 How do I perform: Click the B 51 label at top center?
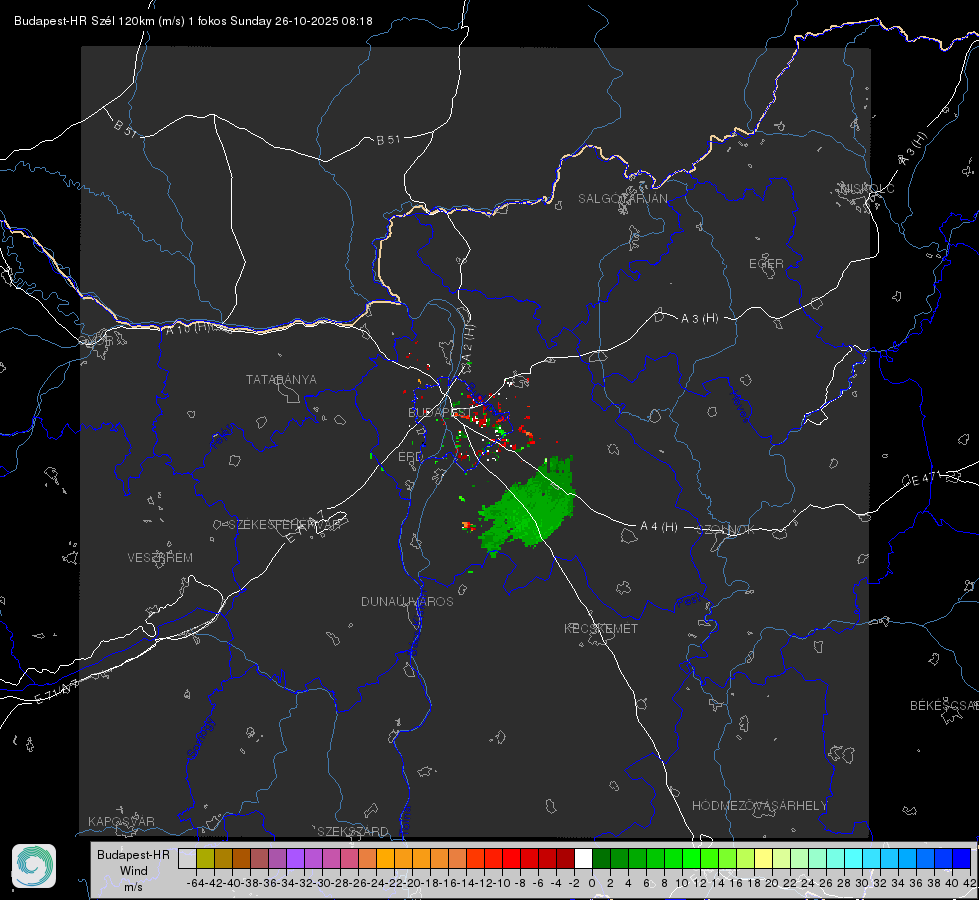[388, 140]
